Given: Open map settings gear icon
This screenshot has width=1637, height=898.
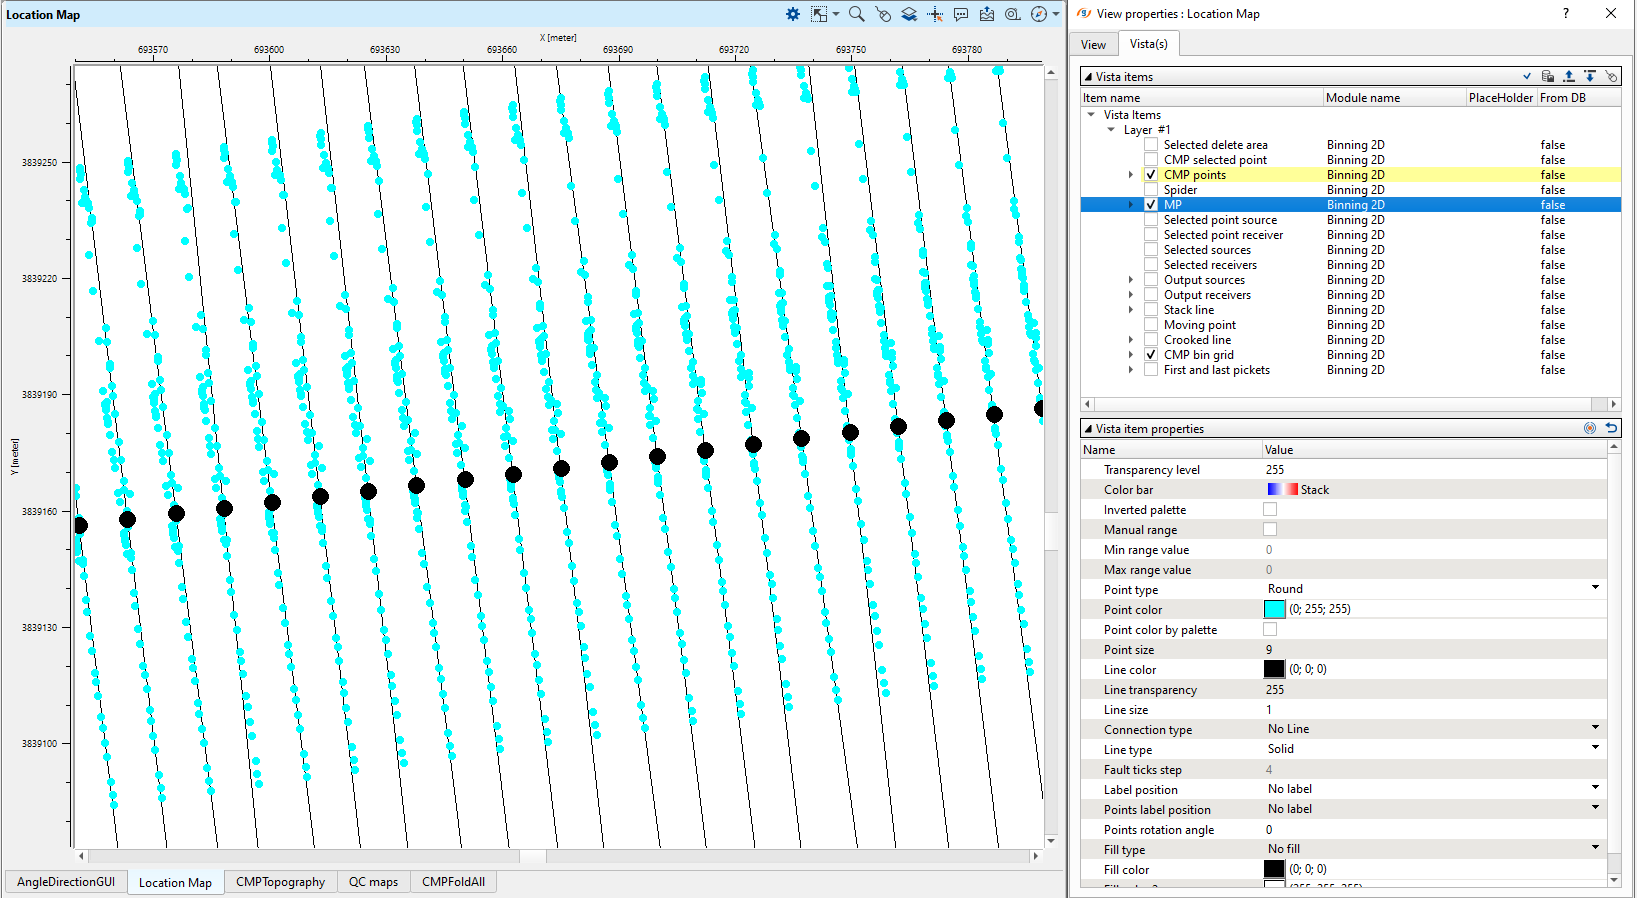Looking at the screenshot, I should point(792,14).
